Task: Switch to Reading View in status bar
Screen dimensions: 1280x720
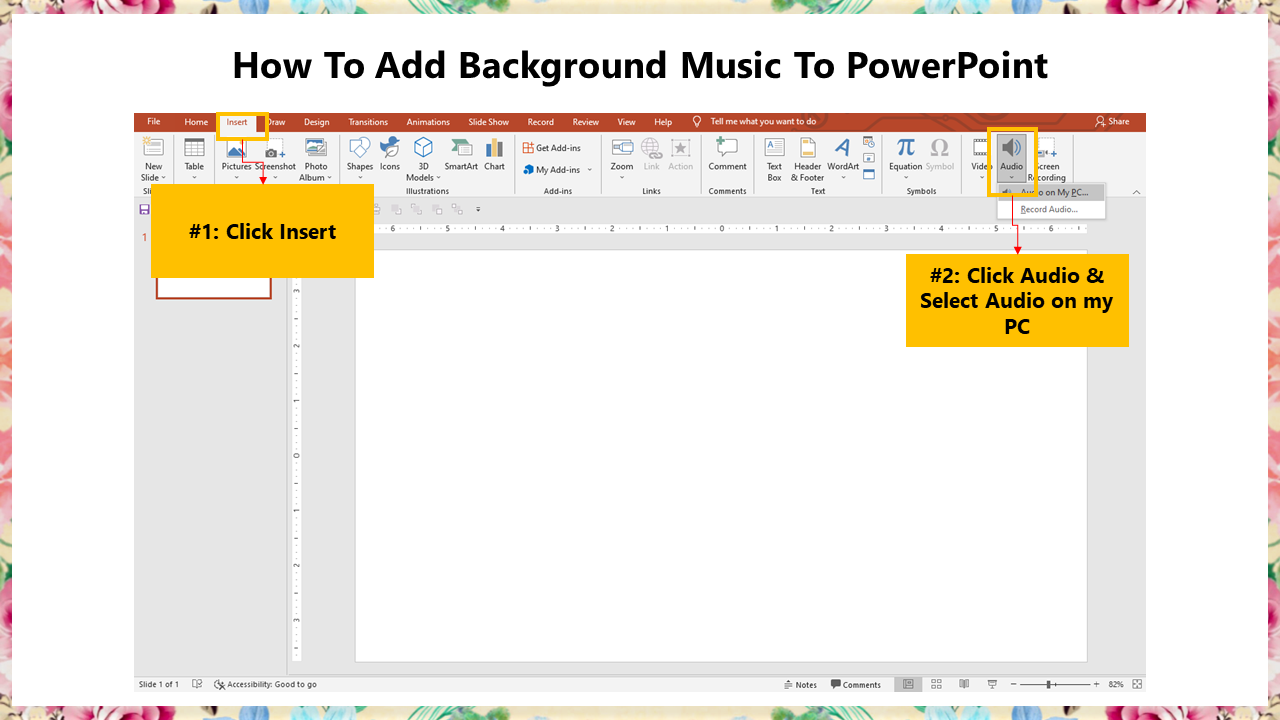Action: click(964, 684)
